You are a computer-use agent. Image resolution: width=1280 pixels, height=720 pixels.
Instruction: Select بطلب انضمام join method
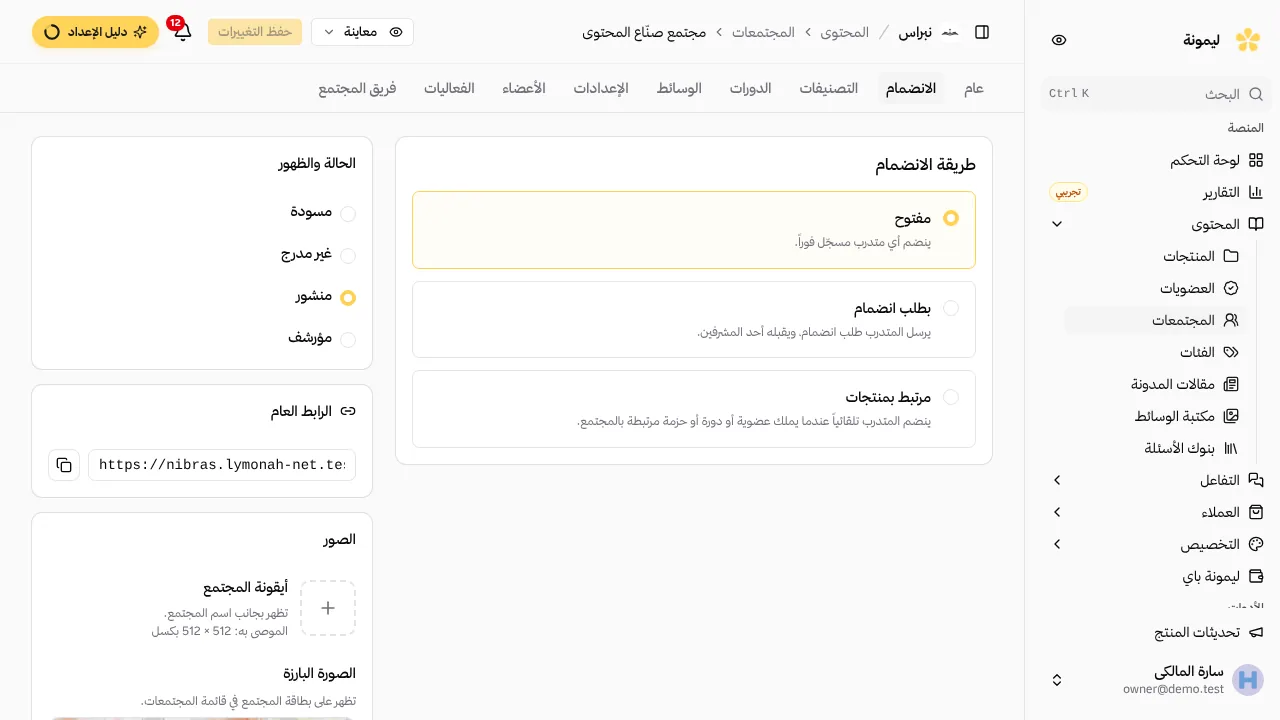(694, 319)
